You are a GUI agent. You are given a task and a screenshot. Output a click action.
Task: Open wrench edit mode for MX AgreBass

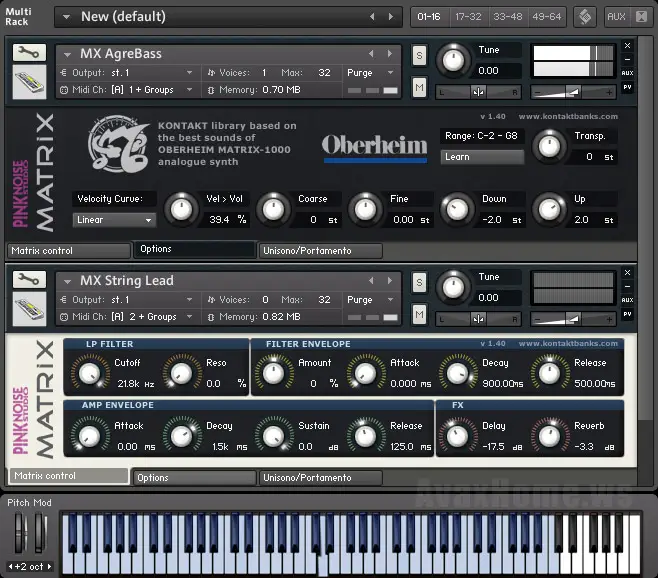pyautogui.click(x=29, y=52)
